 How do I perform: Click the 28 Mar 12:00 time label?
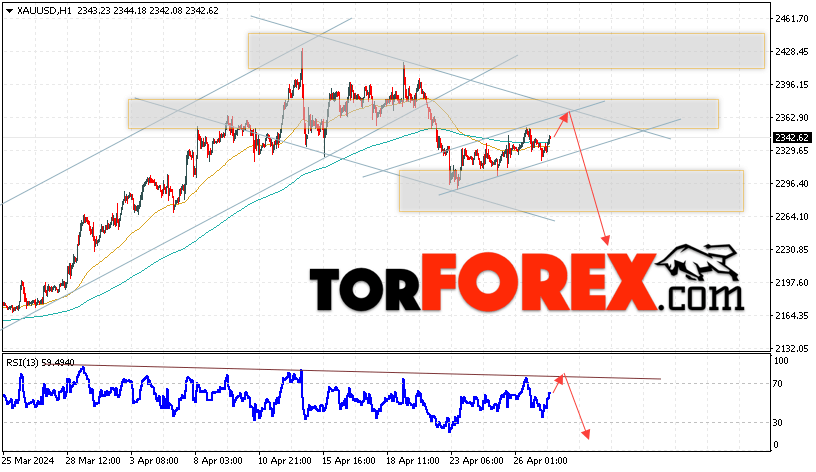(93, 461)
